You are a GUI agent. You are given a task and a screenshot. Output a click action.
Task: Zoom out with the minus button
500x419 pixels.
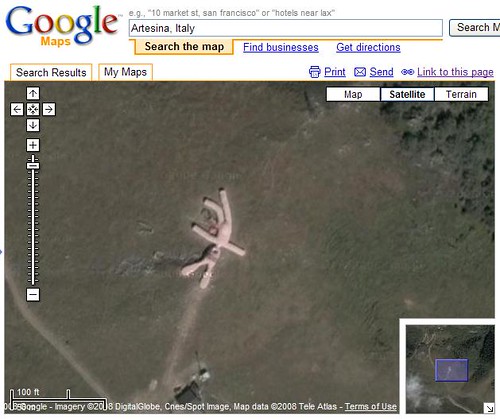coord(33,295)
